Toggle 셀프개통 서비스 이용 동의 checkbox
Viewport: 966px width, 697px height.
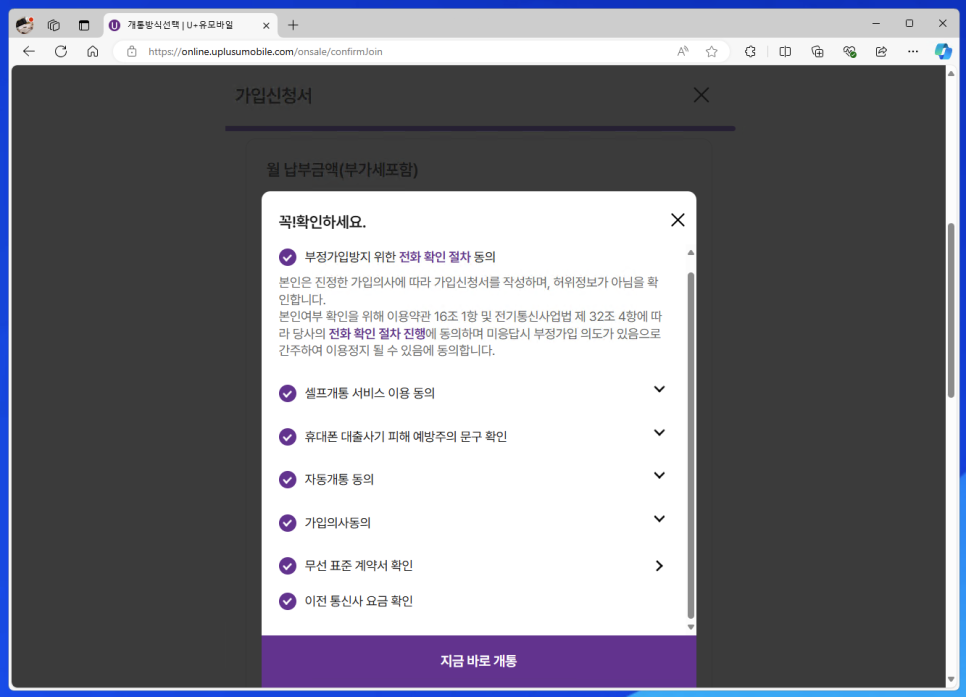coord(288,393)
